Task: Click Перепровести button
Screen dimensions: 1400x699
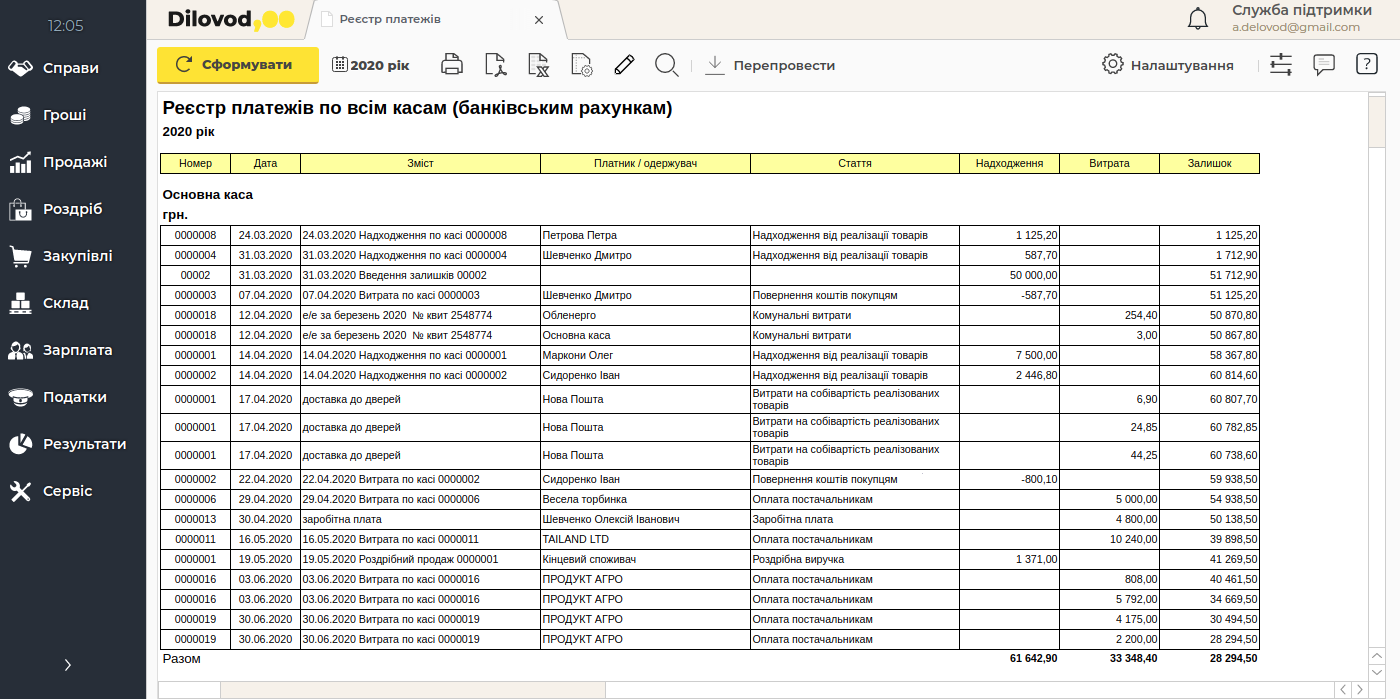Action: 770,65
